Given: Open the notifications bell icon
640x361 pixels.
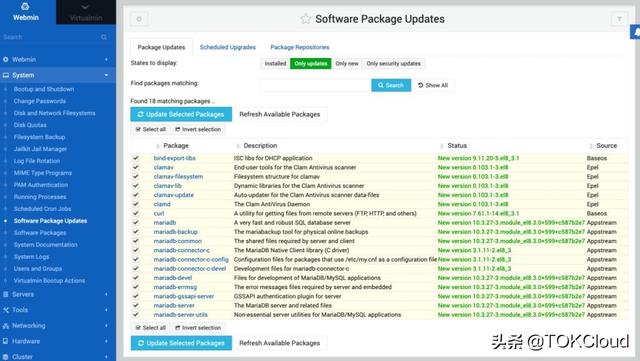Looking at the screenshot, I should (x=636, y=32).
